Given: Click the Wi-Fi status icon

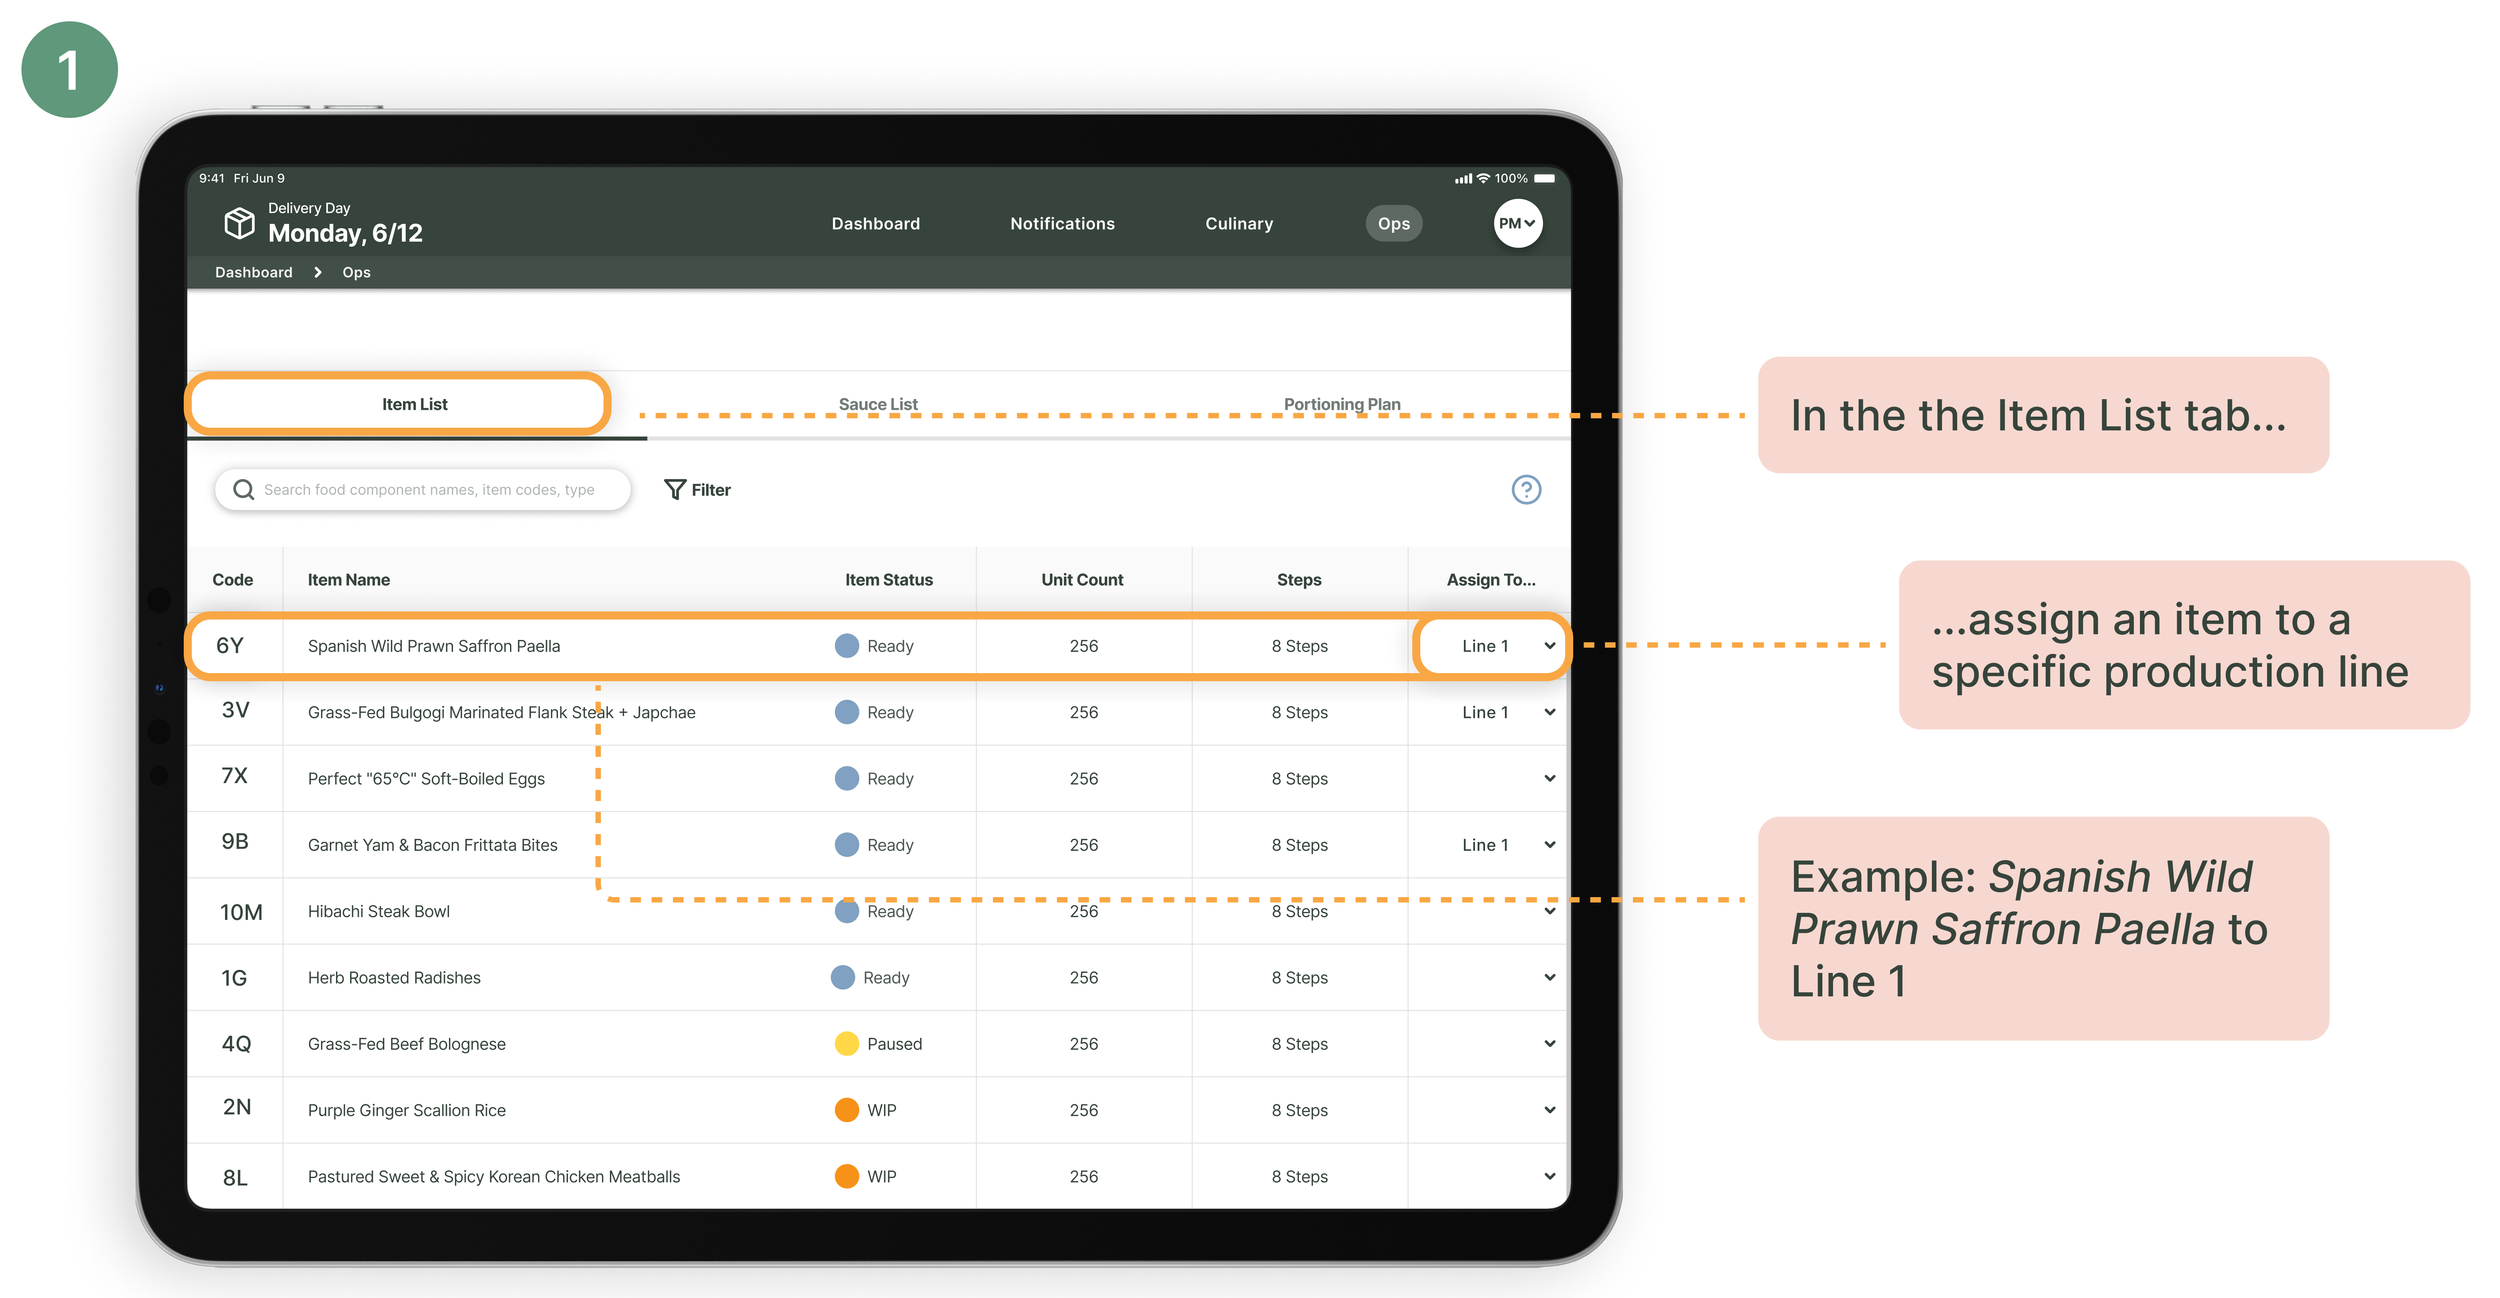Looking at the screenshot, I should (x=1483, y=178).
